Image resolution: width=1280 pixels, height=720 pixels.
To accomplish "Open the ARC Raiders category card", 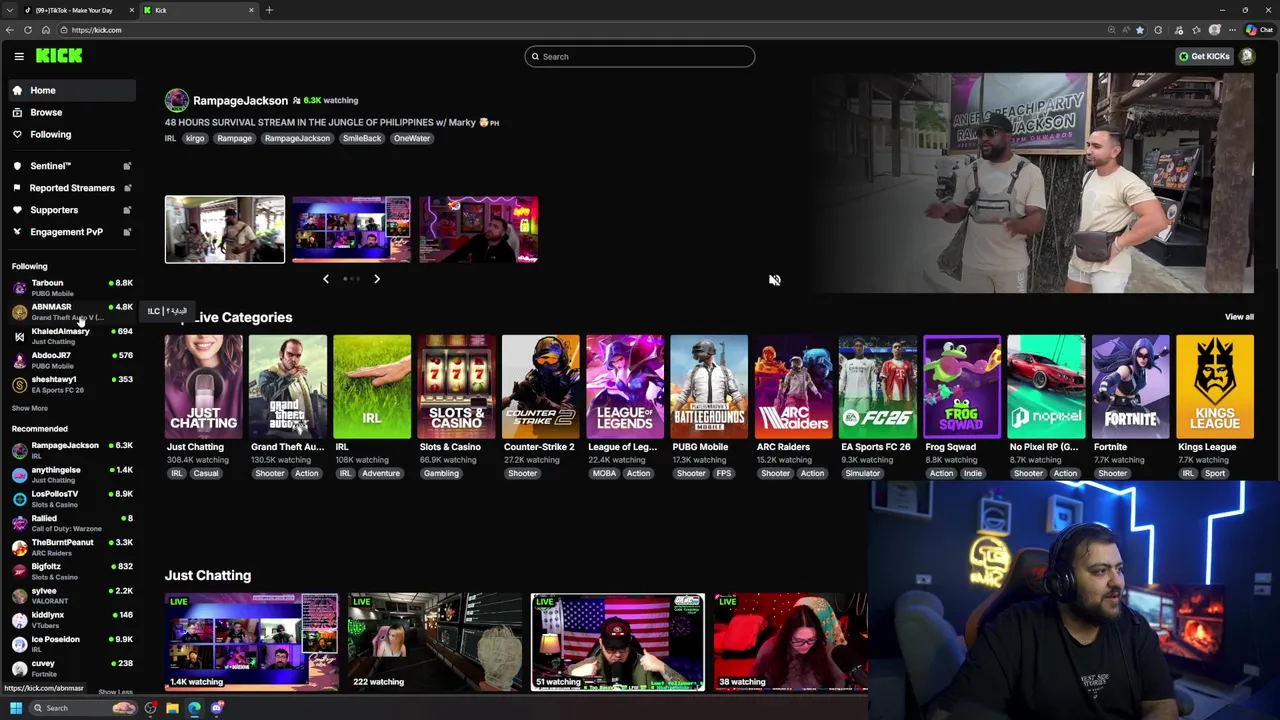I will (x=793, y=387).
